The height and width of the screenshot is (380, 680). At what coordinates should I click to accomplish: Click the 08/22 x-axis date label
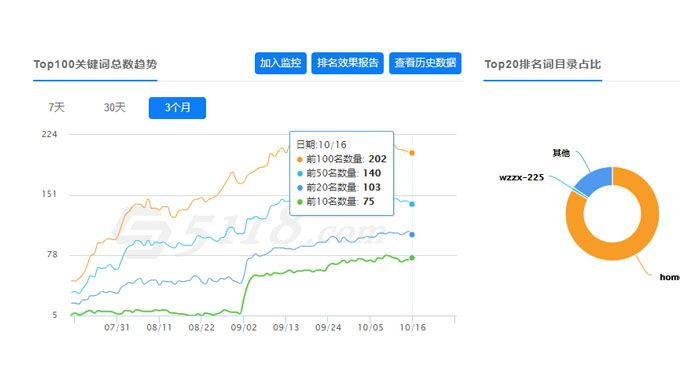(201, 328)
